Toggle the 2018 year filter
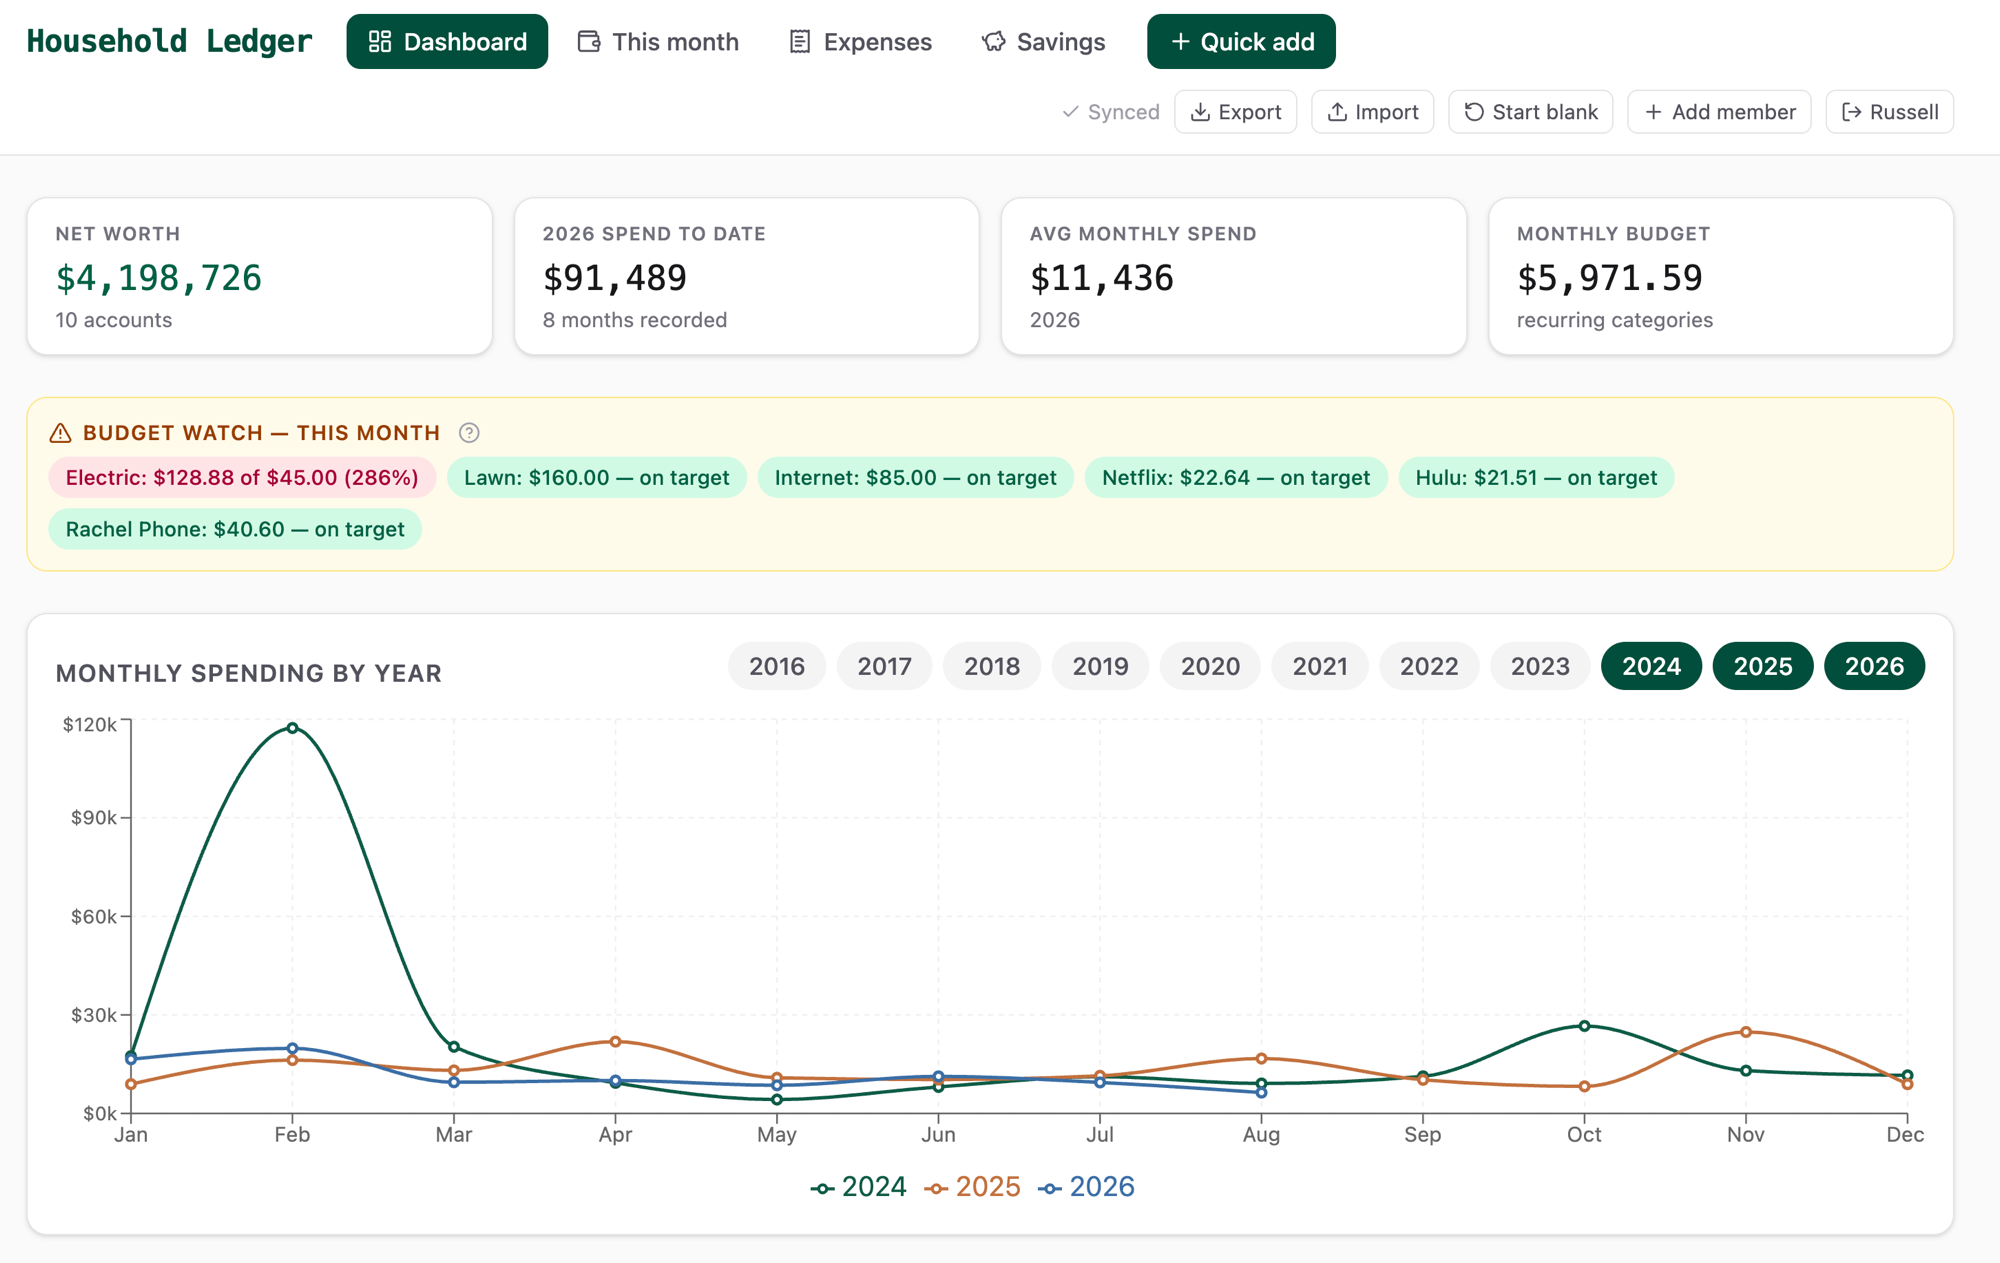This screenshot has width=2000, height=1263. (992, 666)
